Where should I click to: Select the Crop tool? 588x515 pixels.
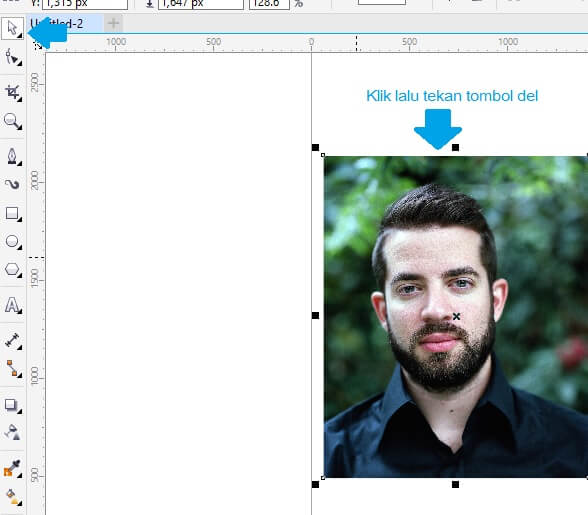(x=13, y=93)
